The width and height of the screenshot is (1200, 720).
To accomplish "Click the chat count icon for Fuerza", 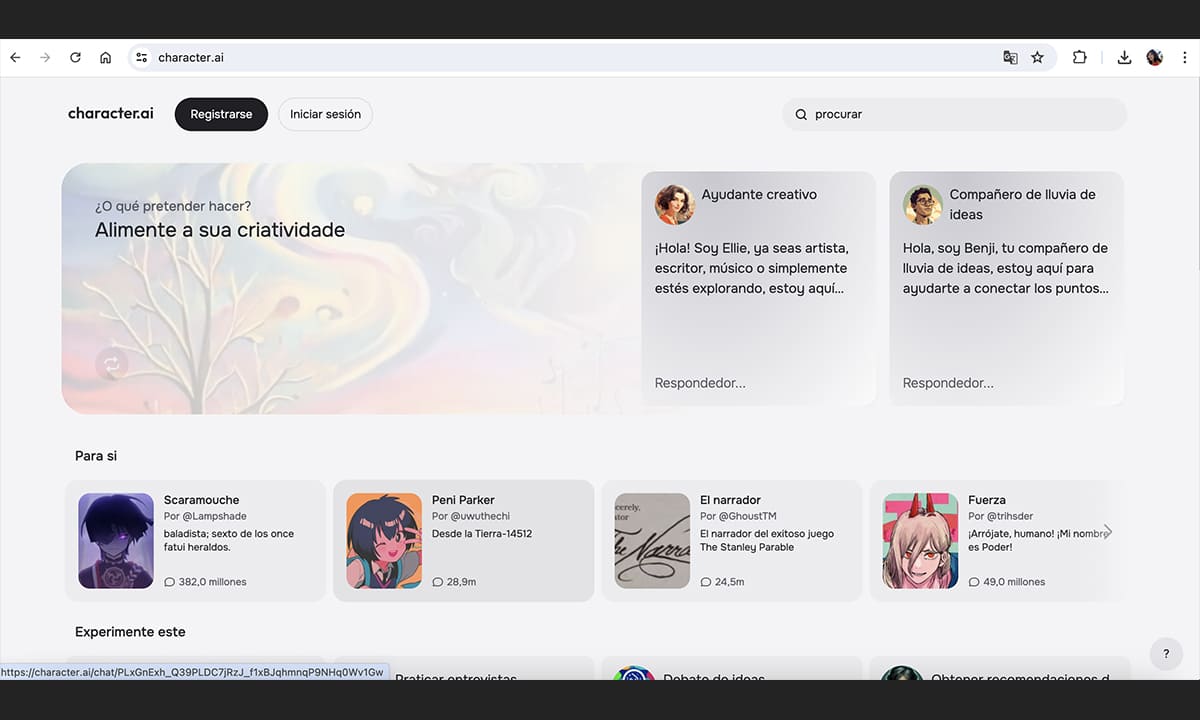I will point(973,582).
